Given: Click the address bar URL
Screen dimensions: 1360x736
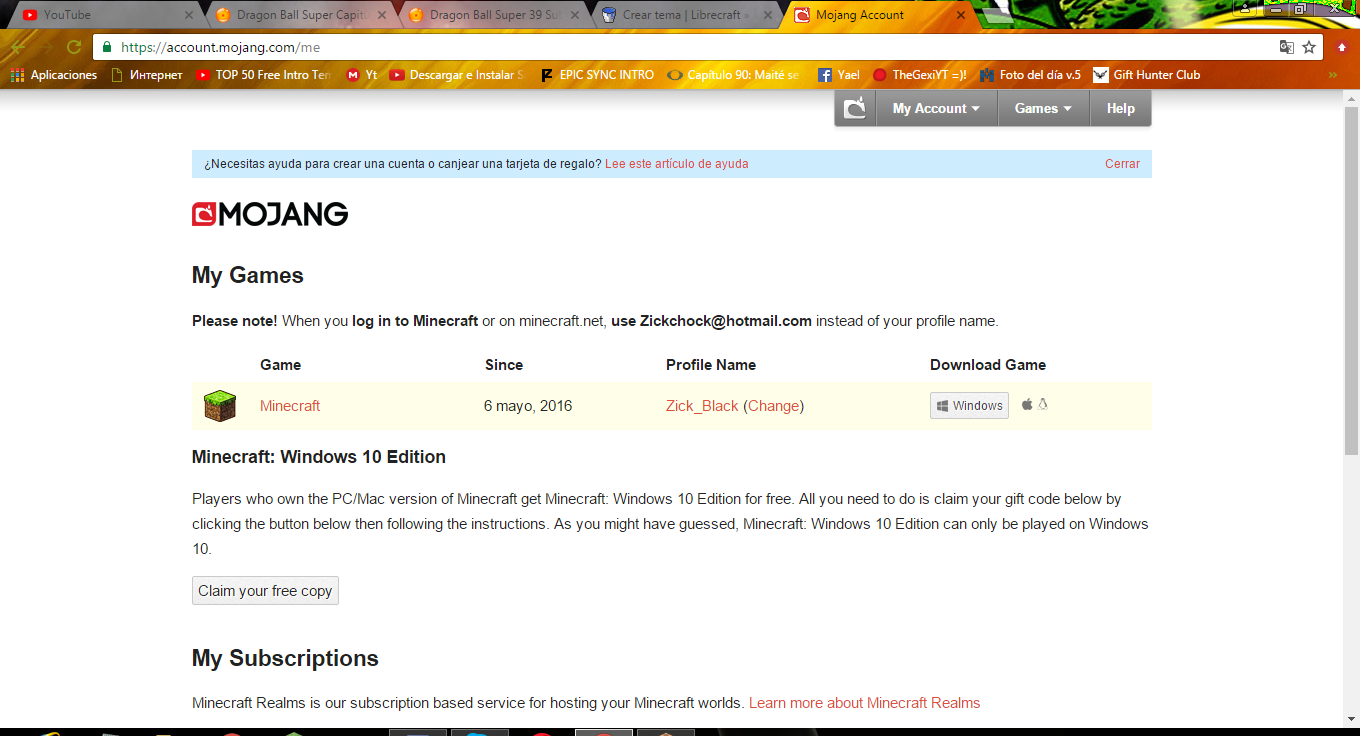Looking at the screenshot, I should pos(220,47).
